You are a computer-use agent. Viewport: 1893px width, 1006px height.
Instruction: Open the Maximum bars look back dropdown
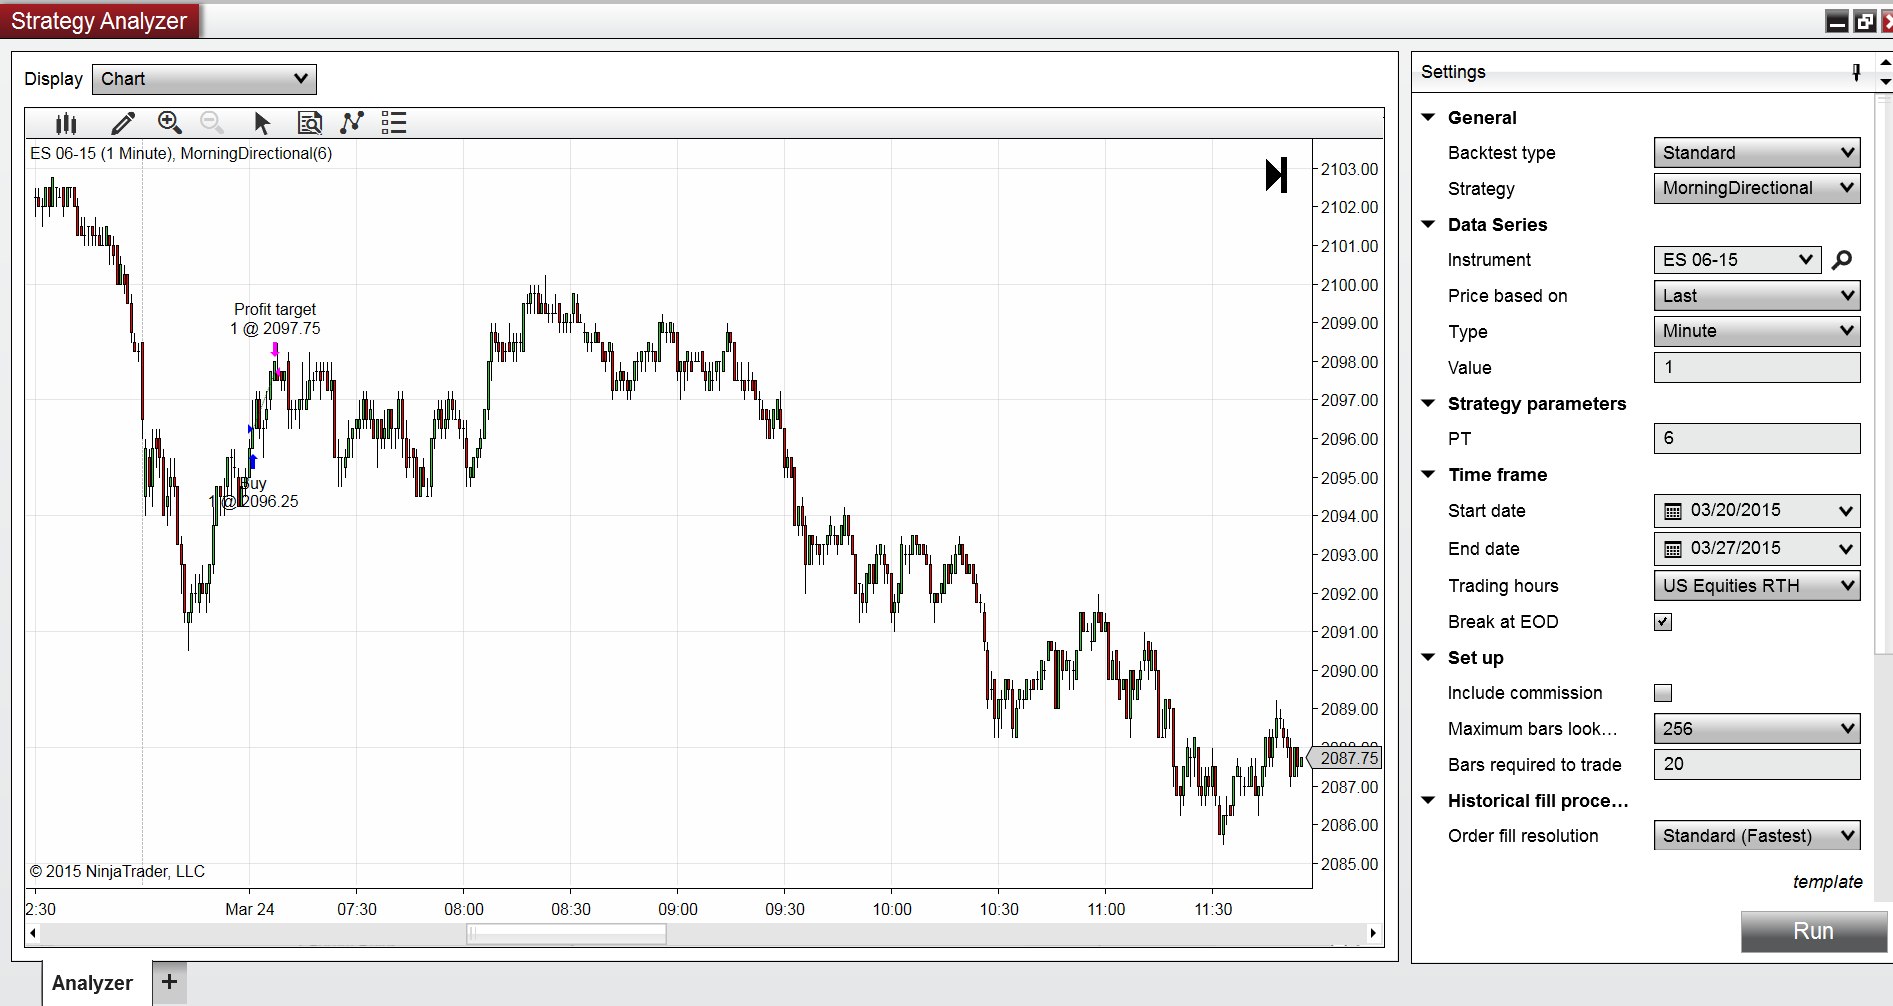(x=1757, y=729)
